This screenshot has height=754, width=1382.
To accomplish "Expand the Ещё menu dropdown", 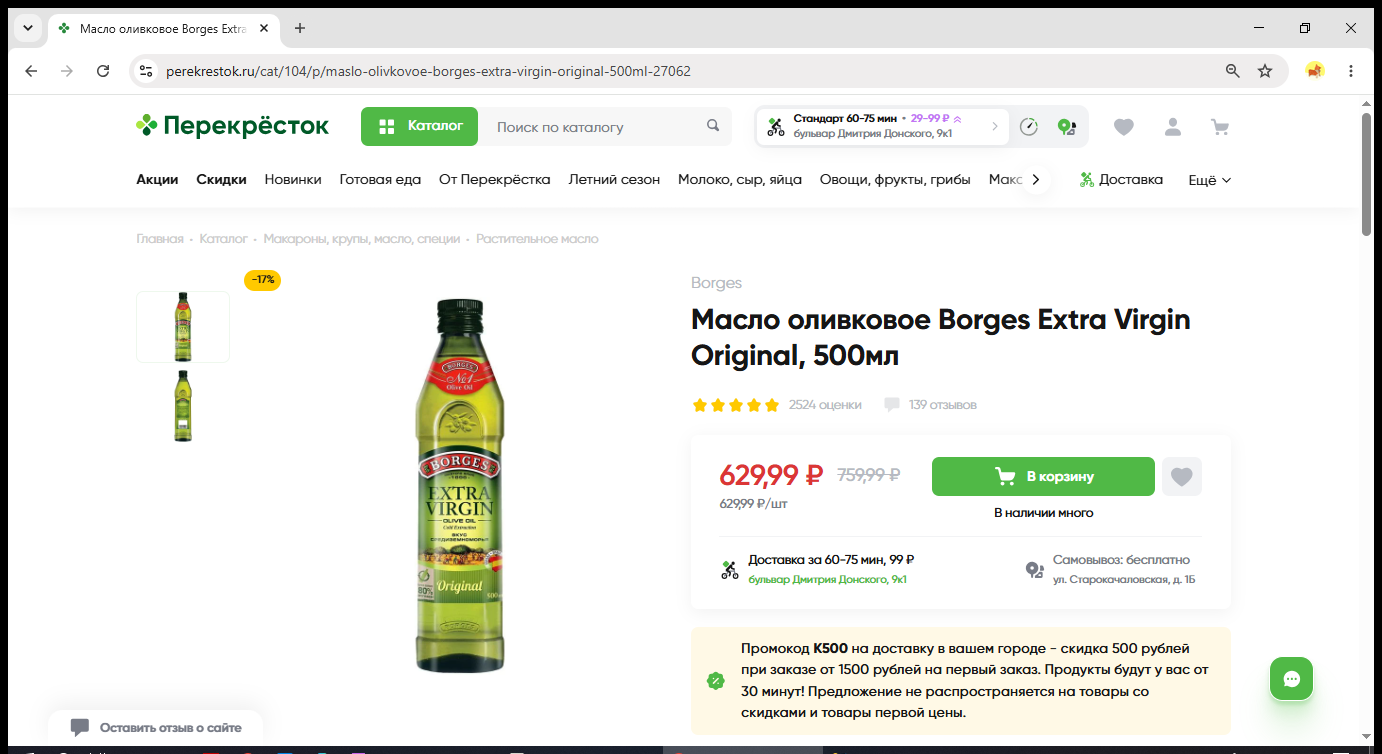I will coord(1209,180).
